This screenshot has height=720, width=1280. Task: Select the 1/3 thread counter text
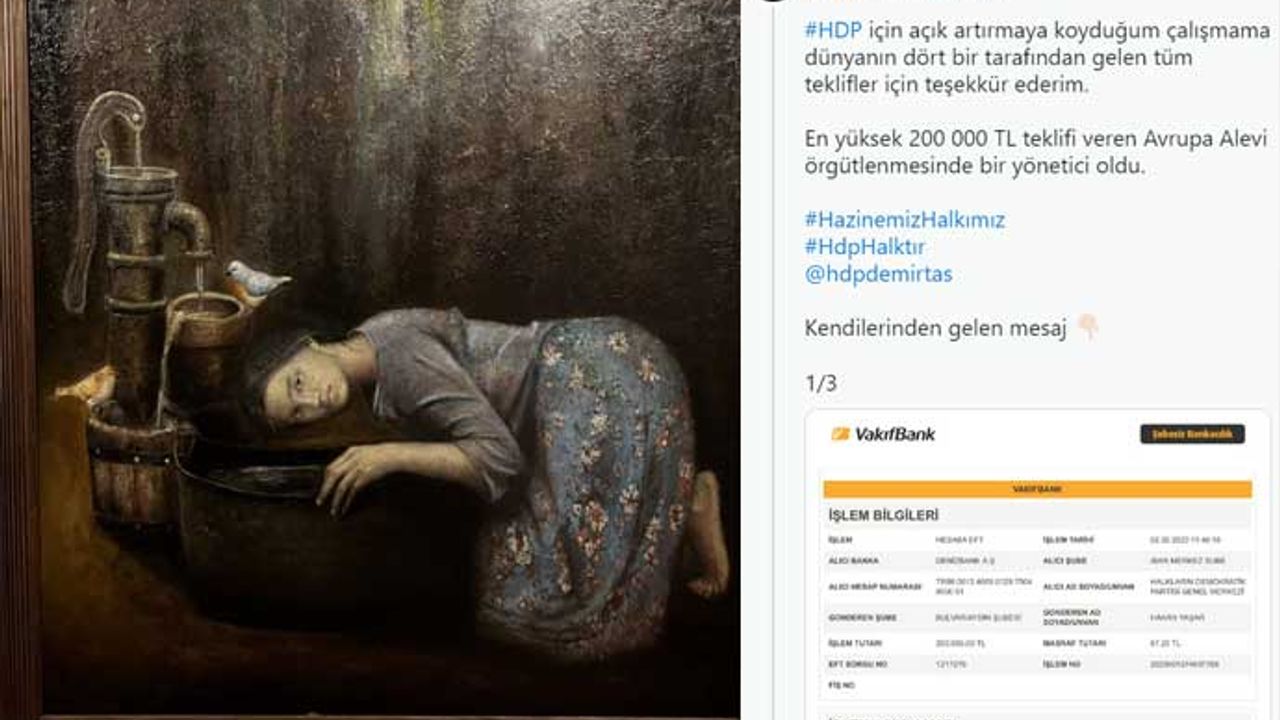(x=820, y=383)
